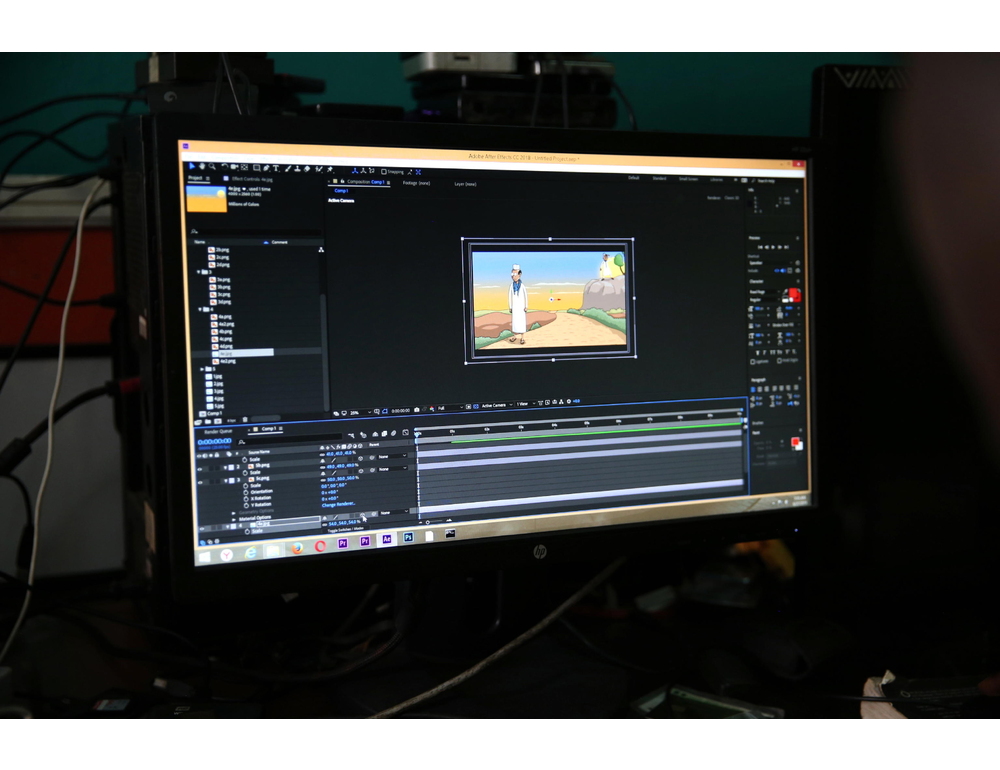
Task: Toggle the Orientation stopwatch
Action: click(246, 492)
